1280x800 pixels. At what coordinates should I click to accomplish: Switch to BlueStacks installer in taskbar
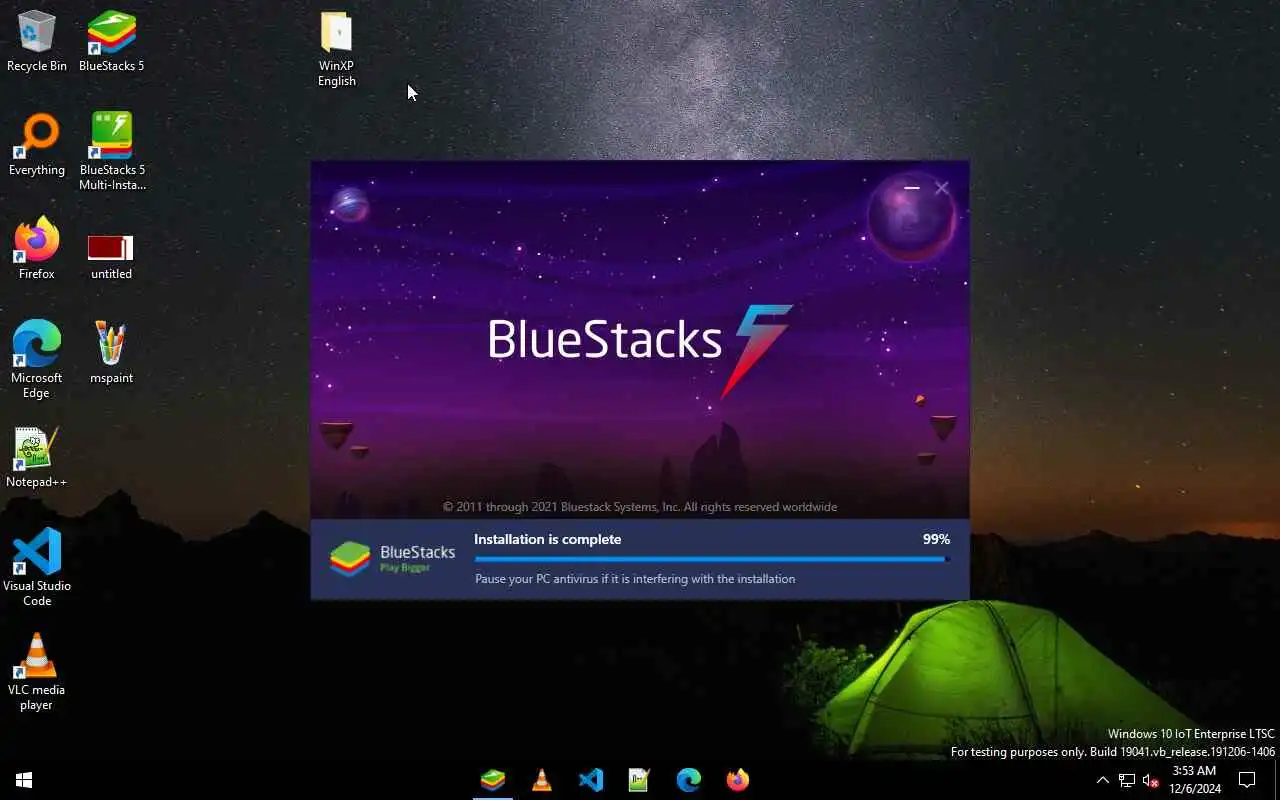coord(493,780)
